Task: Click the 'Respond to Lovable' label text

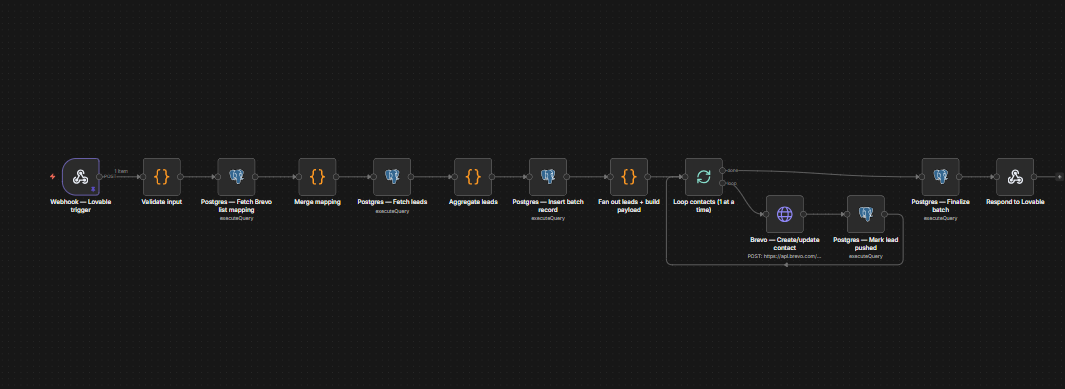Action: point(1015,202)
